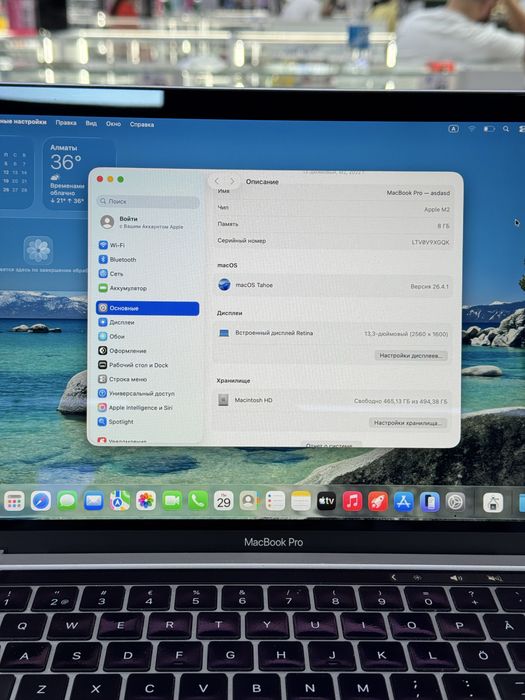Open the Алматы weather widget
Screen dimensions: 525x700
[78, 174]
